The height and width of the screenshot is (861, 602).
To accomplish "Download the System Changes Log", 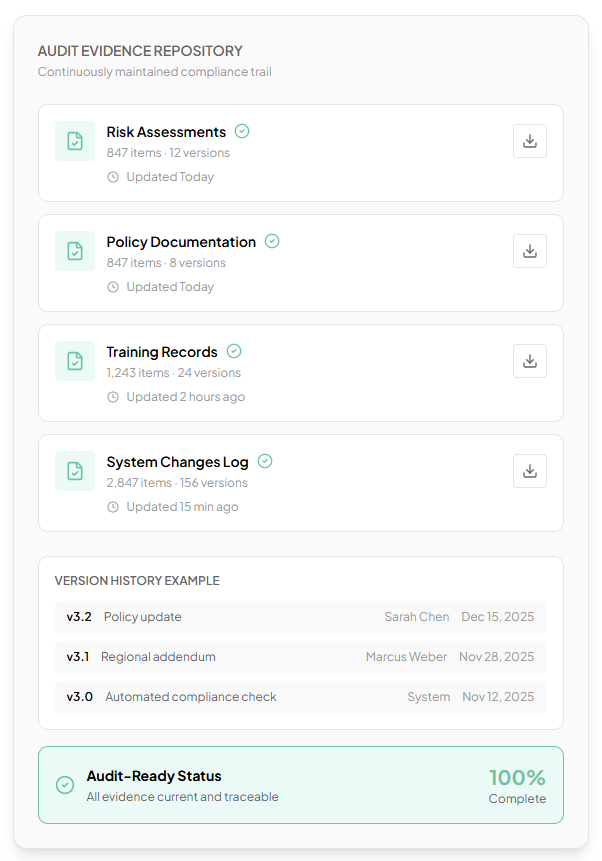I will [x=530, y=471].
